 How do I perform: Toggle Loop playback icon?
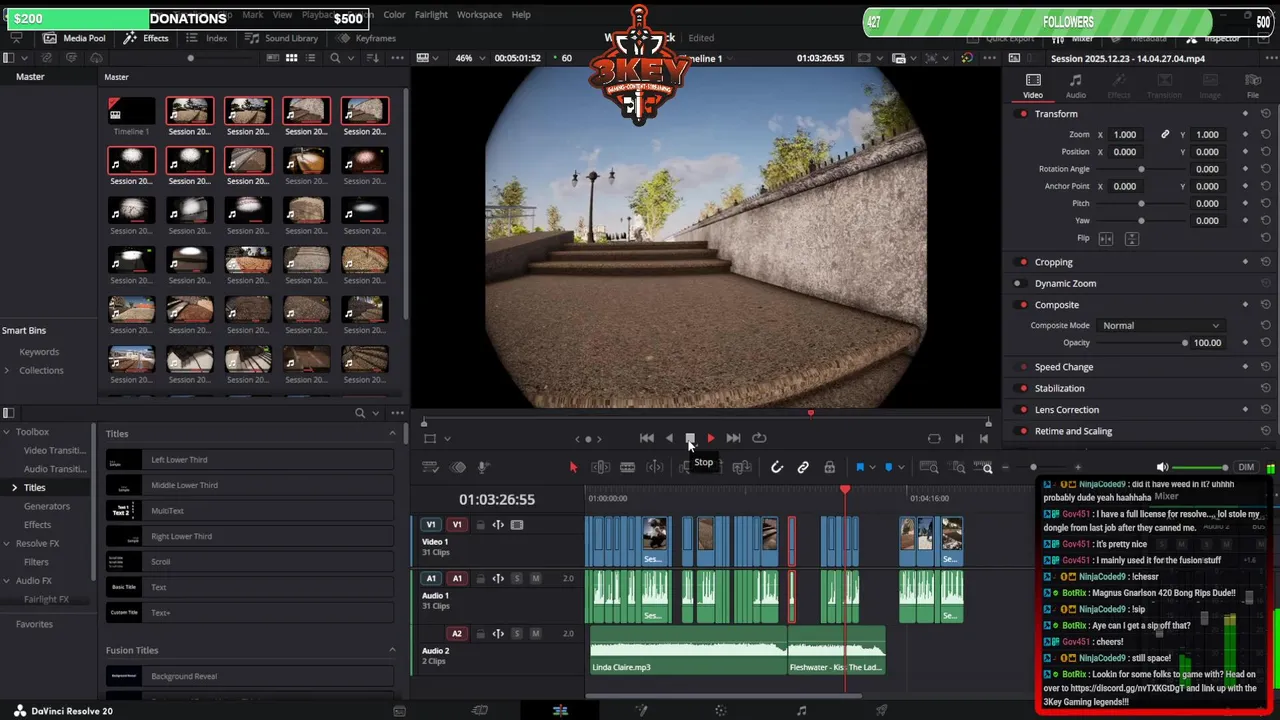tap(759, 438)
